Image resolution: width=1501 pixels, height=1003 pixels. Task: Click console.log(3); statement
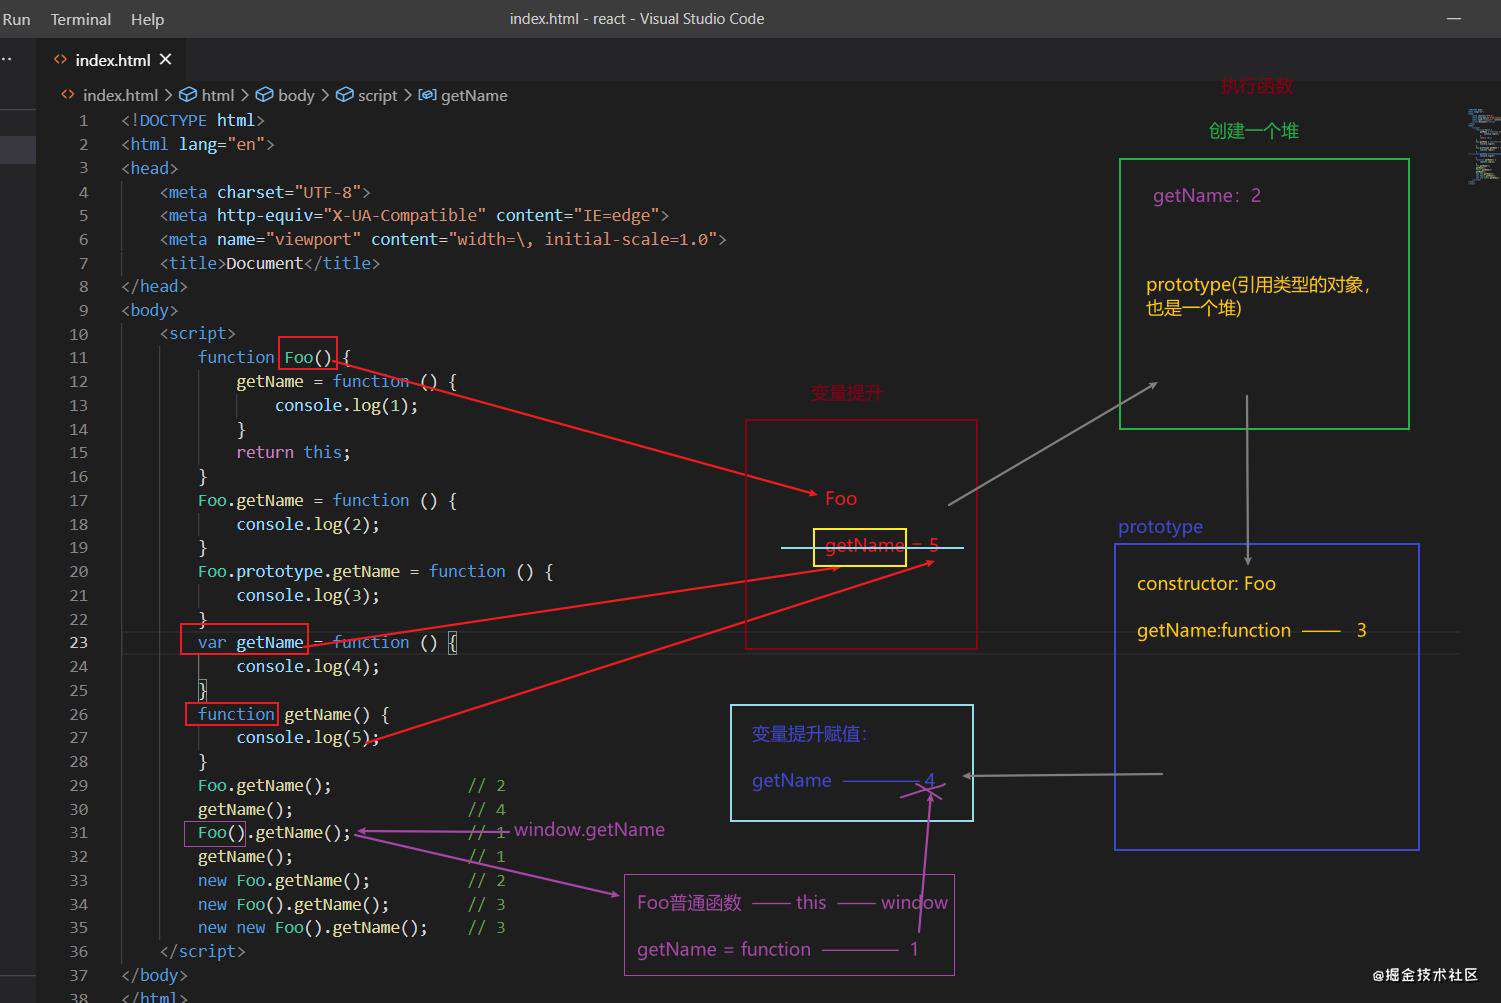(308, 595)
